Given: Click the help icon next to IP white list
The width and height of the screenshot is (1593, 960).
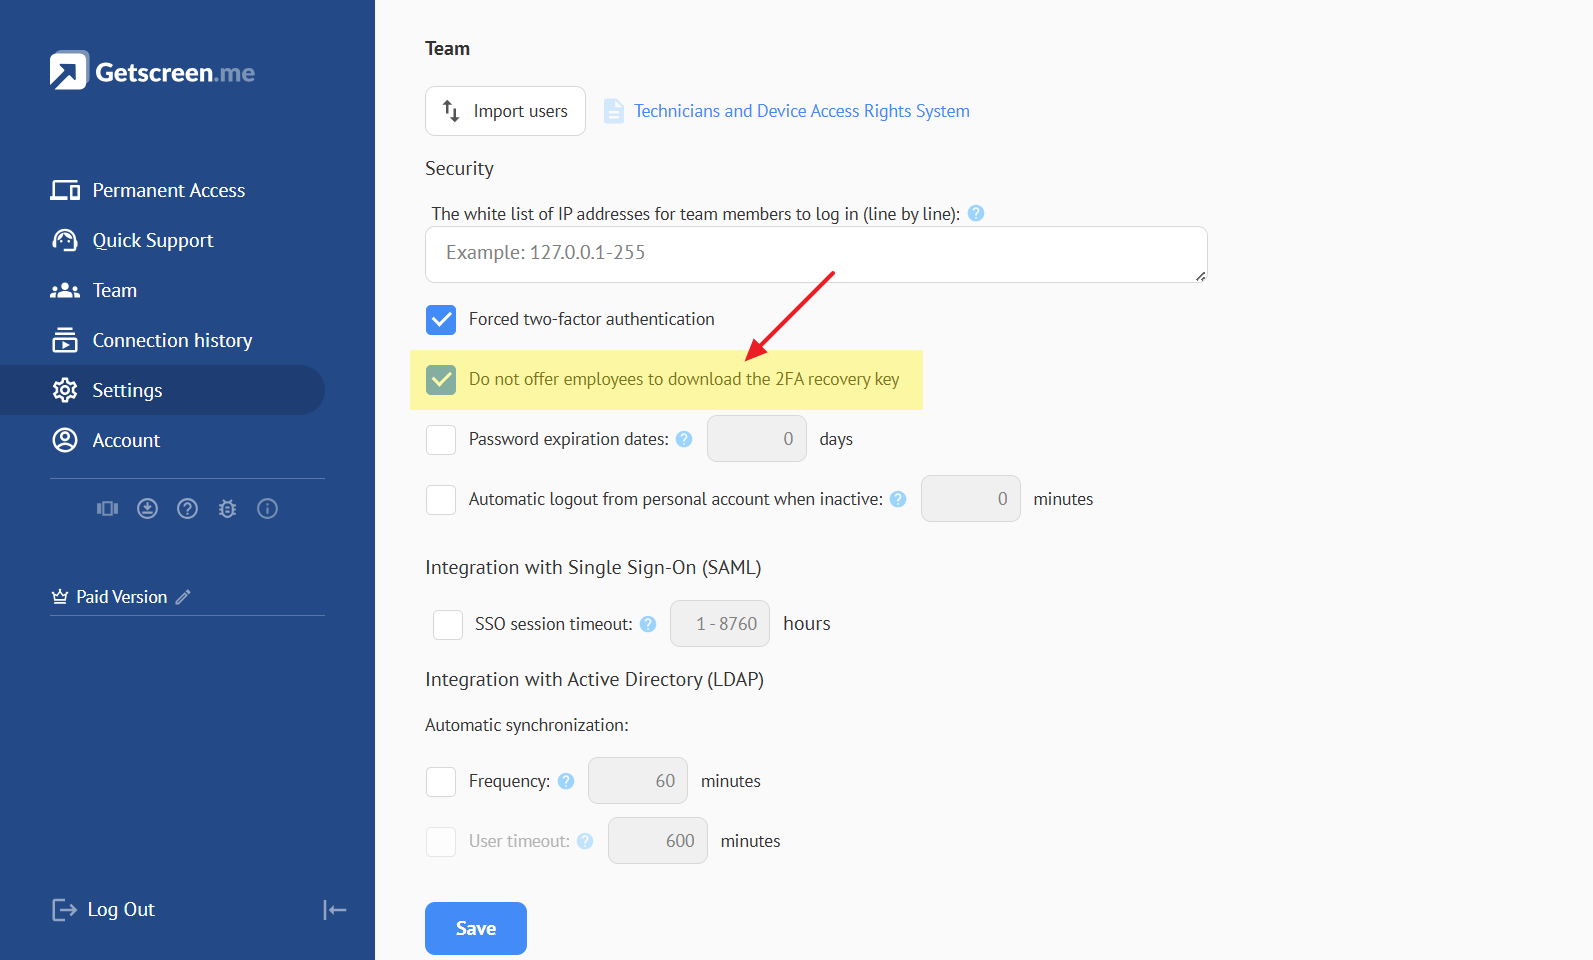Looking at the screenshot, I should click(976, 213).
